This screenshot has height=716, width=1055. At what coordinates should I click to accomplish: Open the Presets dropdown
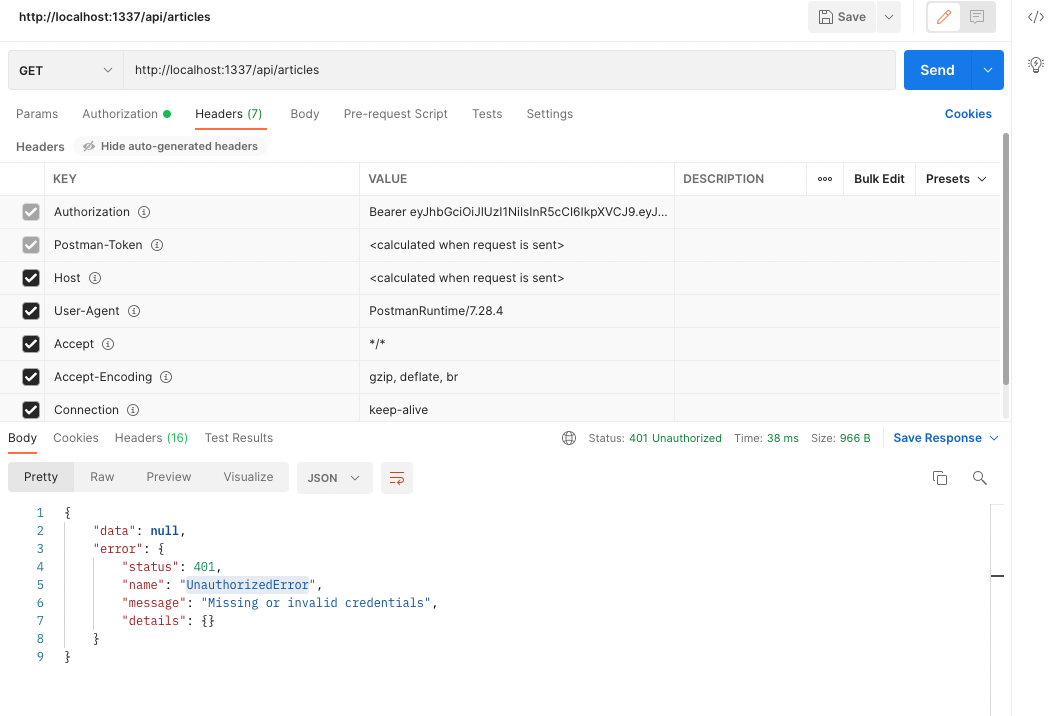[x=955, y=178]
